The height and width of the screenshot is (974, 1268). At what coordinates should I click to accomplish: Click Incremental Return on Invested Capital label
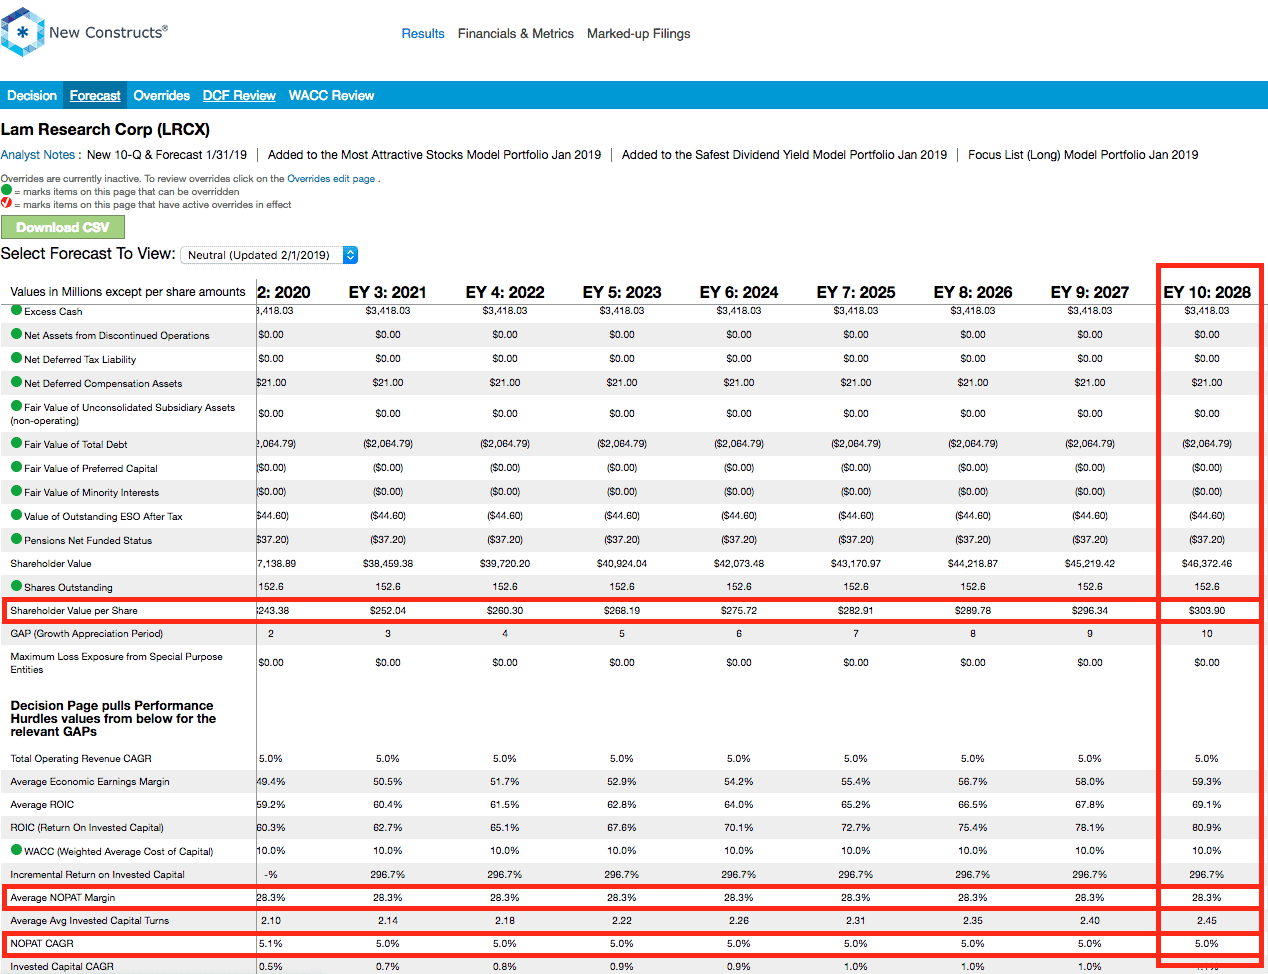(x=98, y=874)
